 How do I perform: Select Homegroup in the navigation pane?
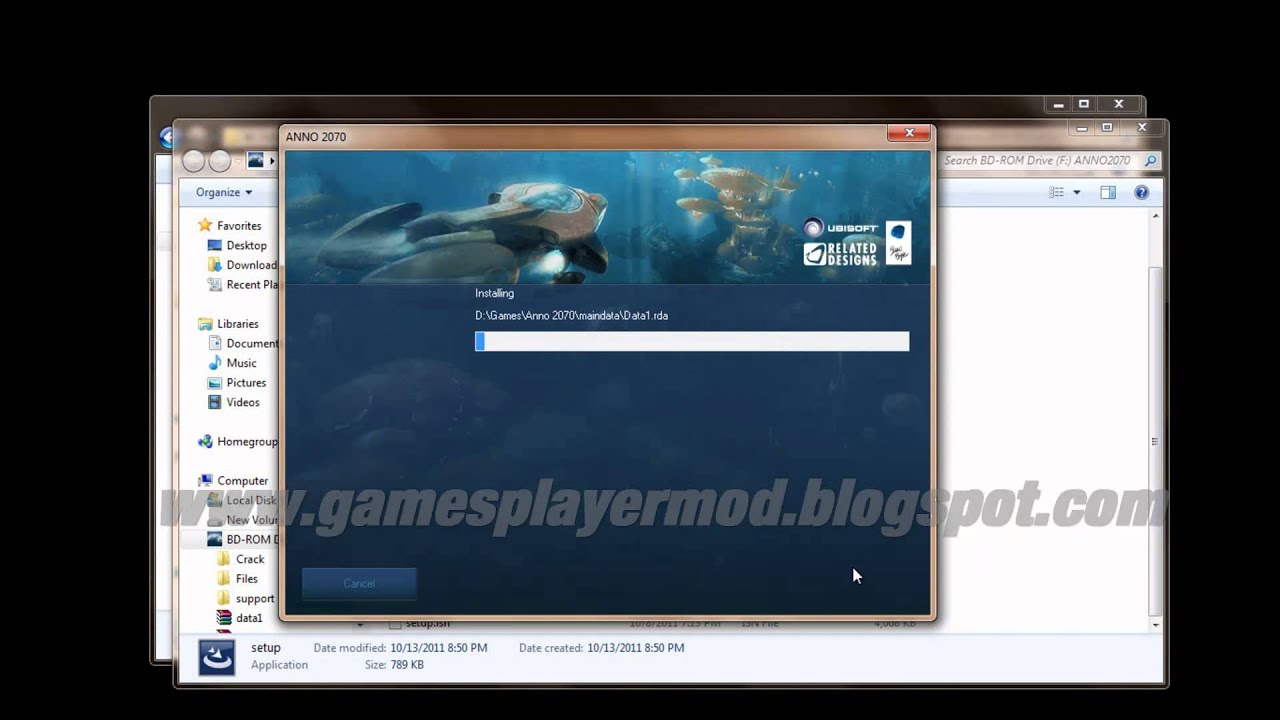click(247, 442)
